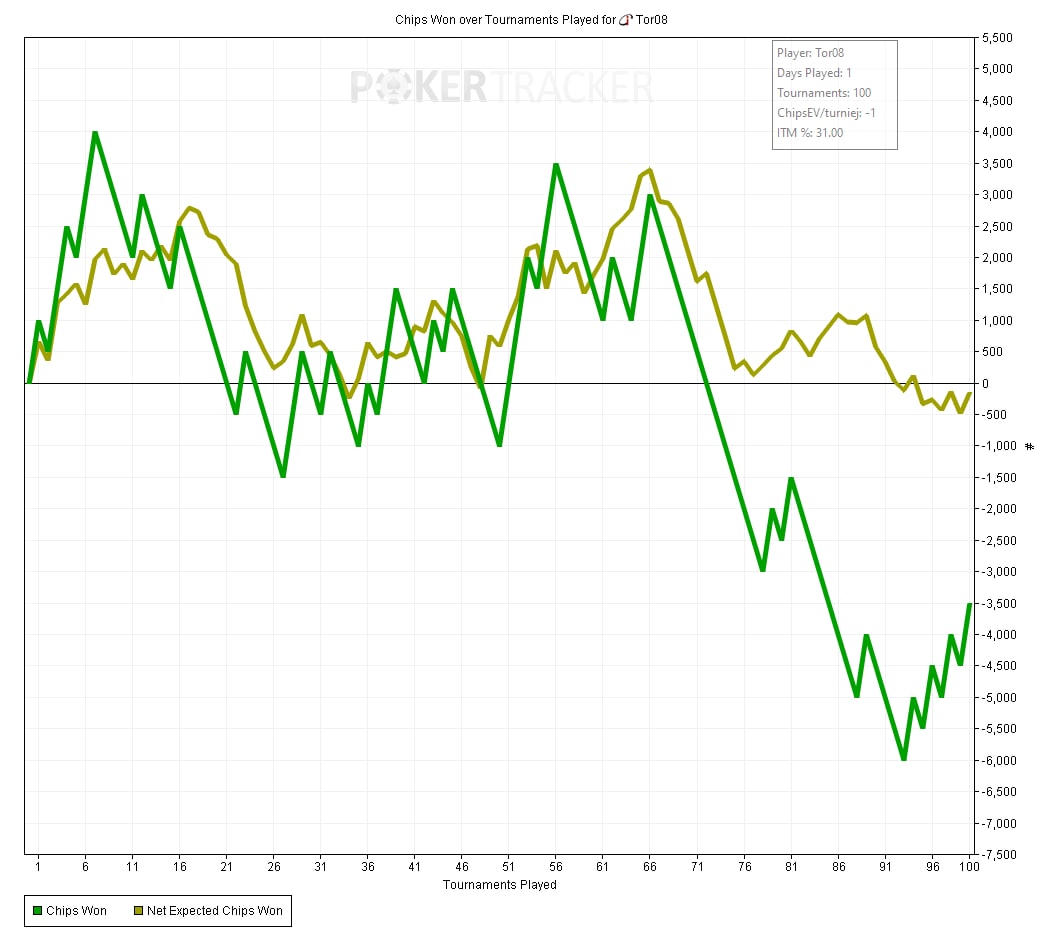This screenshot has width=1053, height=943.
Task: Click the Days Played: 1 info line
Action: 814,73
